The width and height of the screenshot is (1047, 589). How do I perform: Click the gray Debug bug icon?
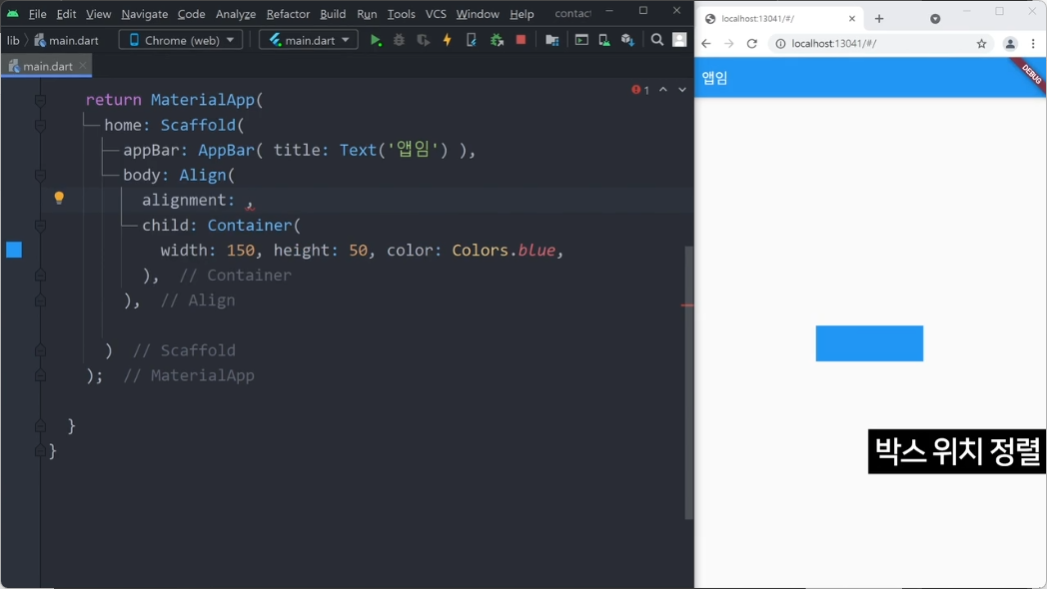pos(399,40)
